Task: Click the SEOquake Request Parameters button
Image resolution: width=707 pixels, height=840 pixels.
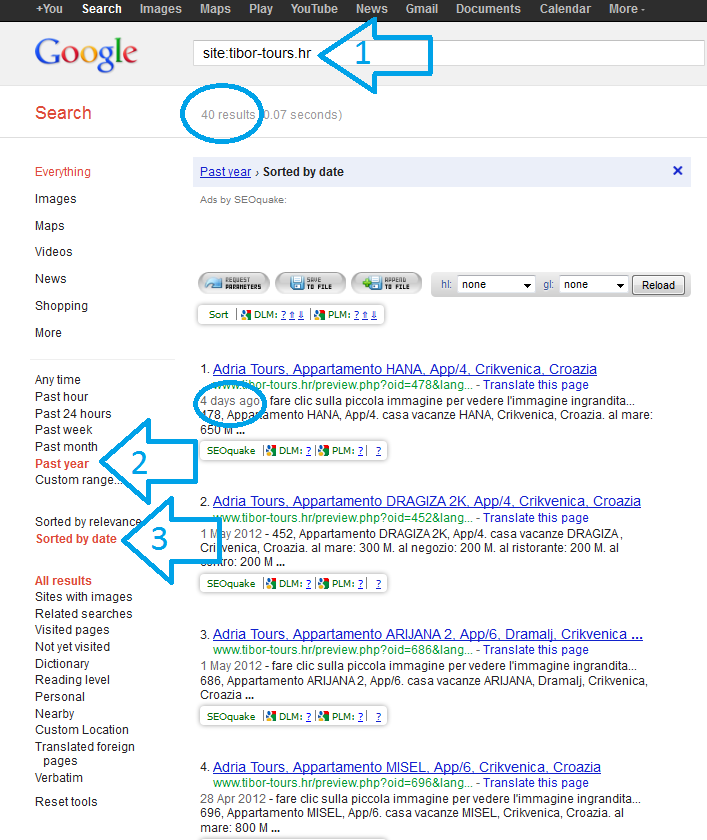Action: pos(233,283)
